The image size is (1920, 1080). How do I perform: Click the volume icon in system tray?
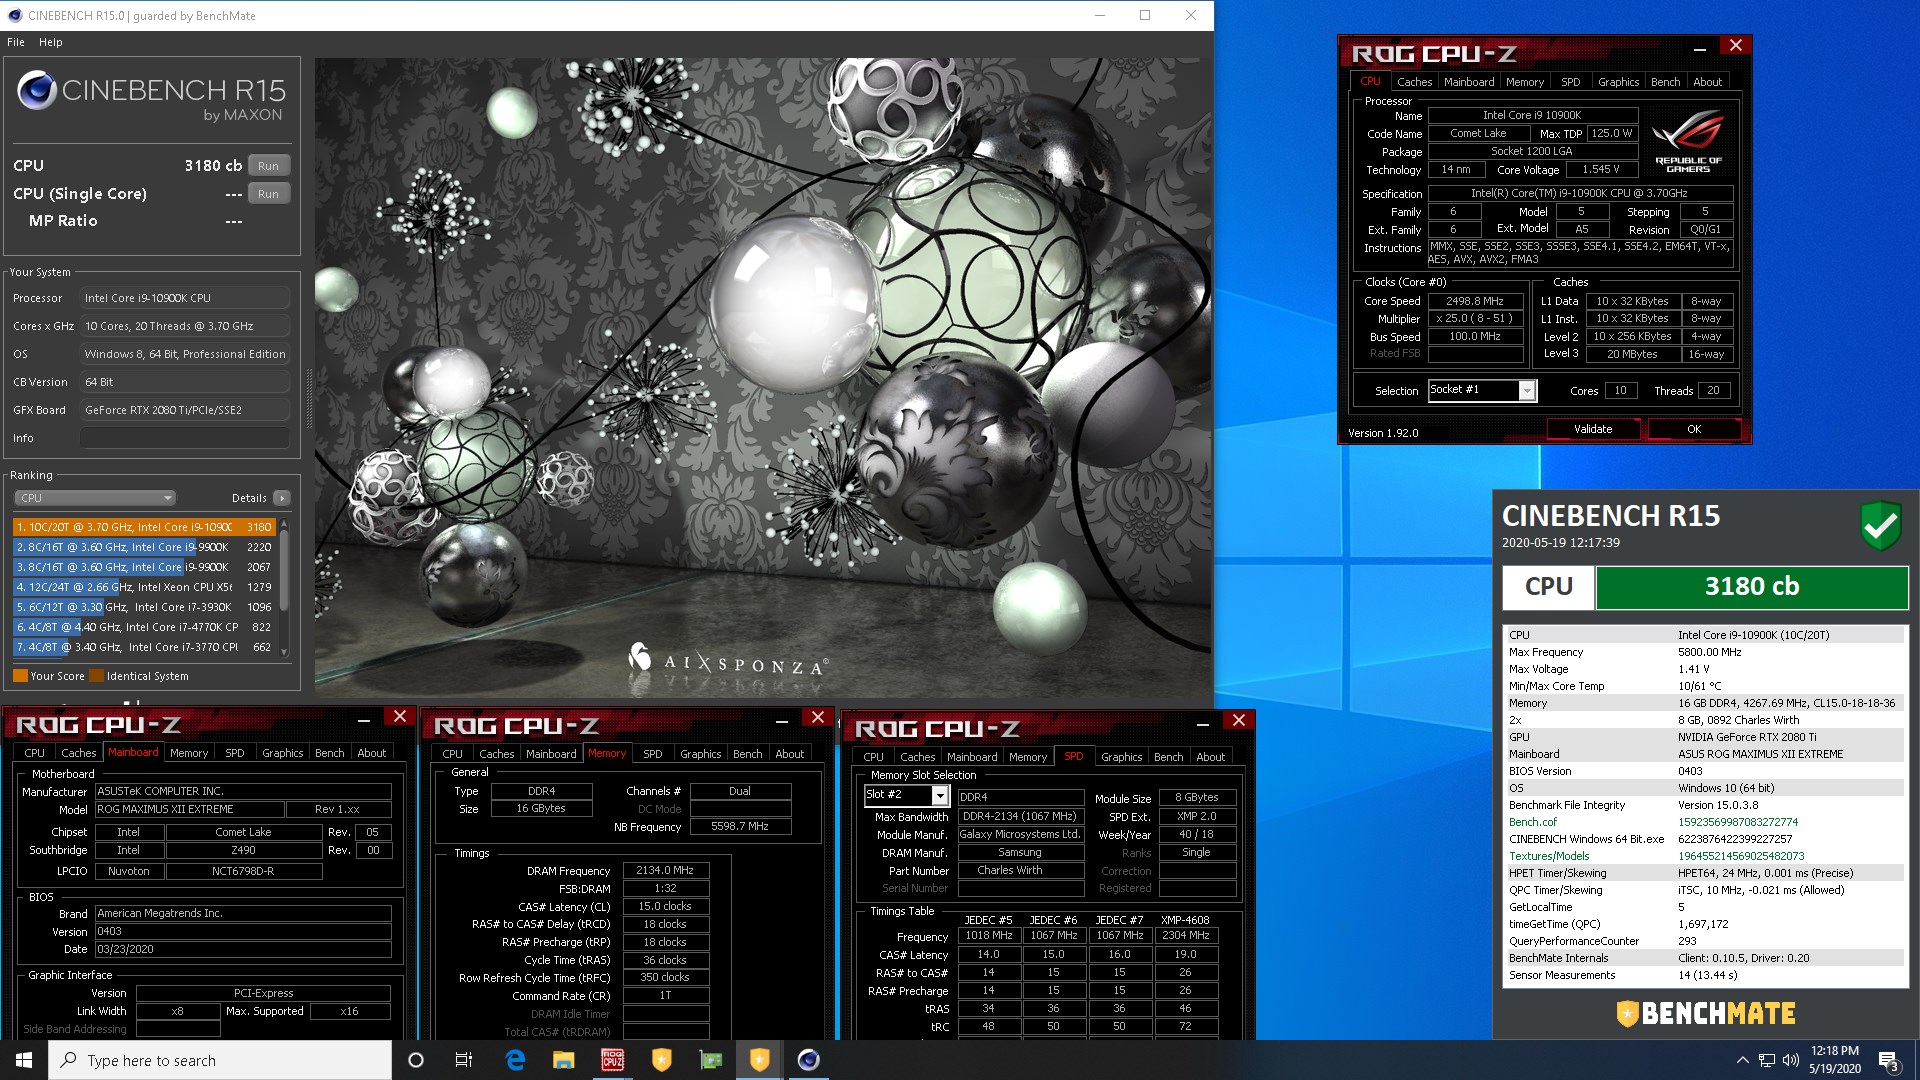pyautogui.click(x=1791, y=1060)
